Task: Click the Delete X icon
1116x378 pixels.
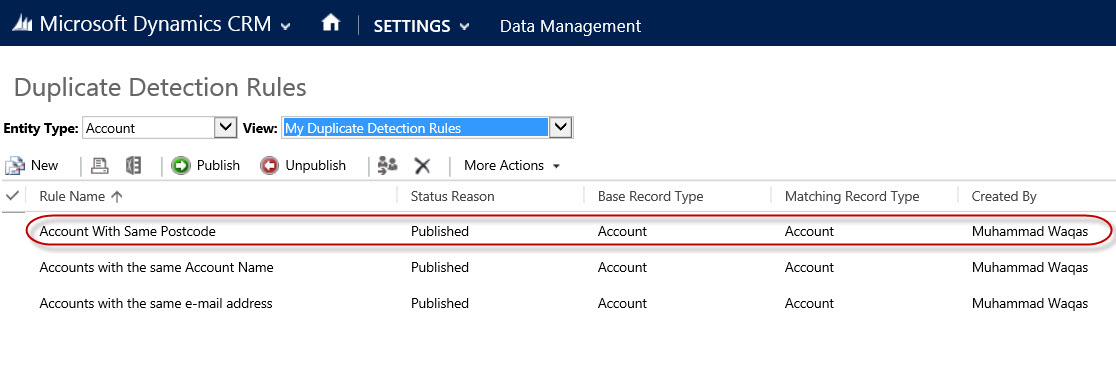Action: (423, 166)
